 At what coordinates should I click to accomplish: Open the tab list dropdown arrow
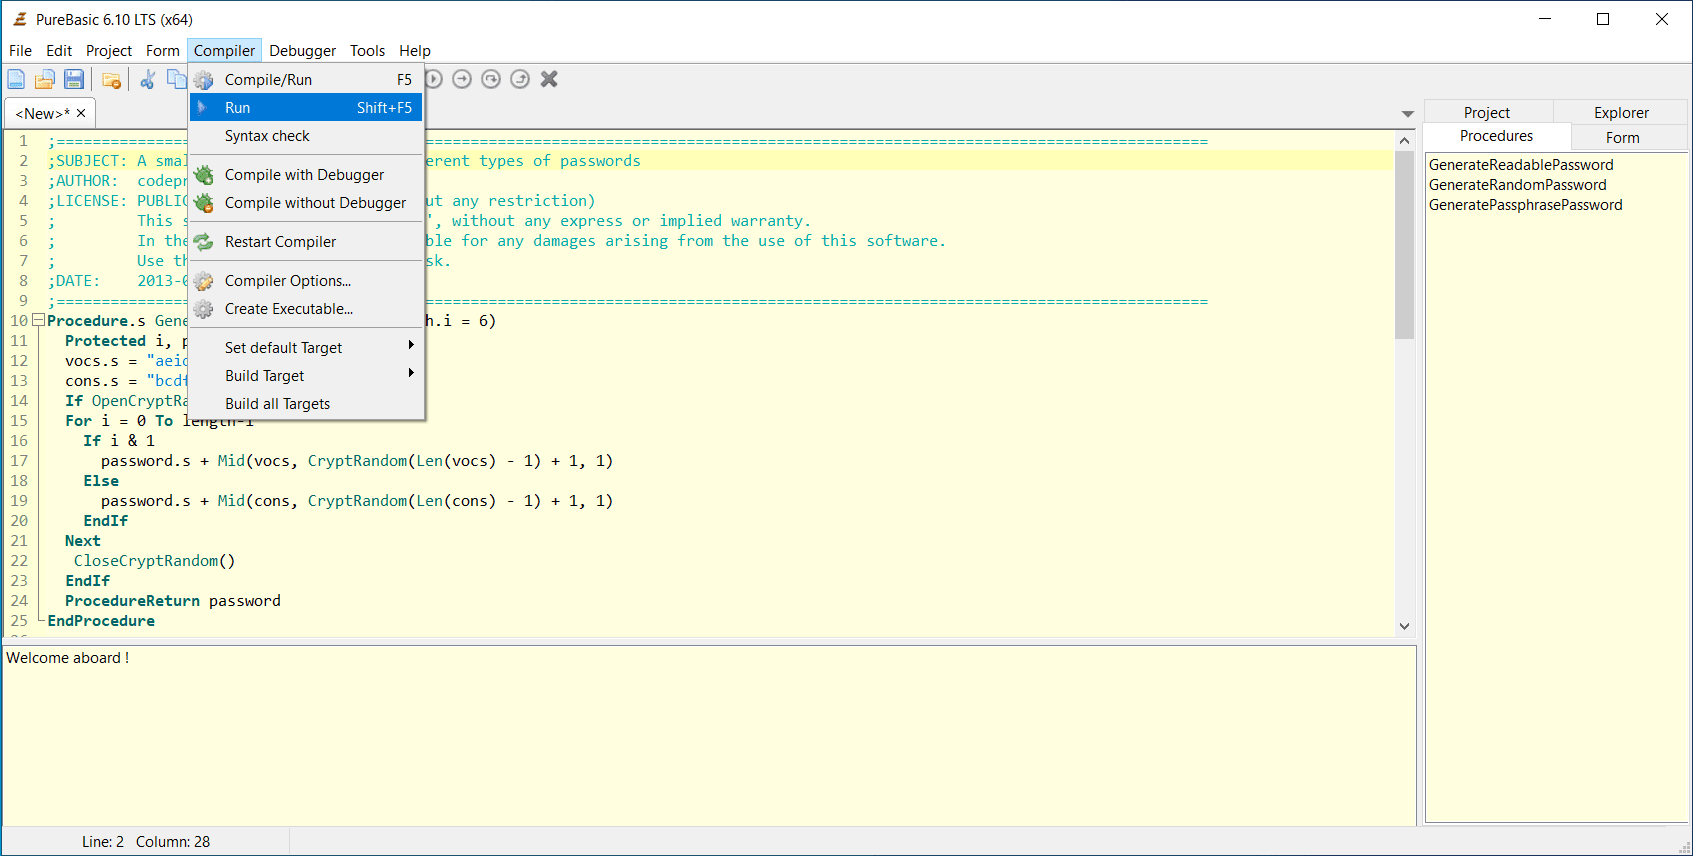coord(1407,114)
